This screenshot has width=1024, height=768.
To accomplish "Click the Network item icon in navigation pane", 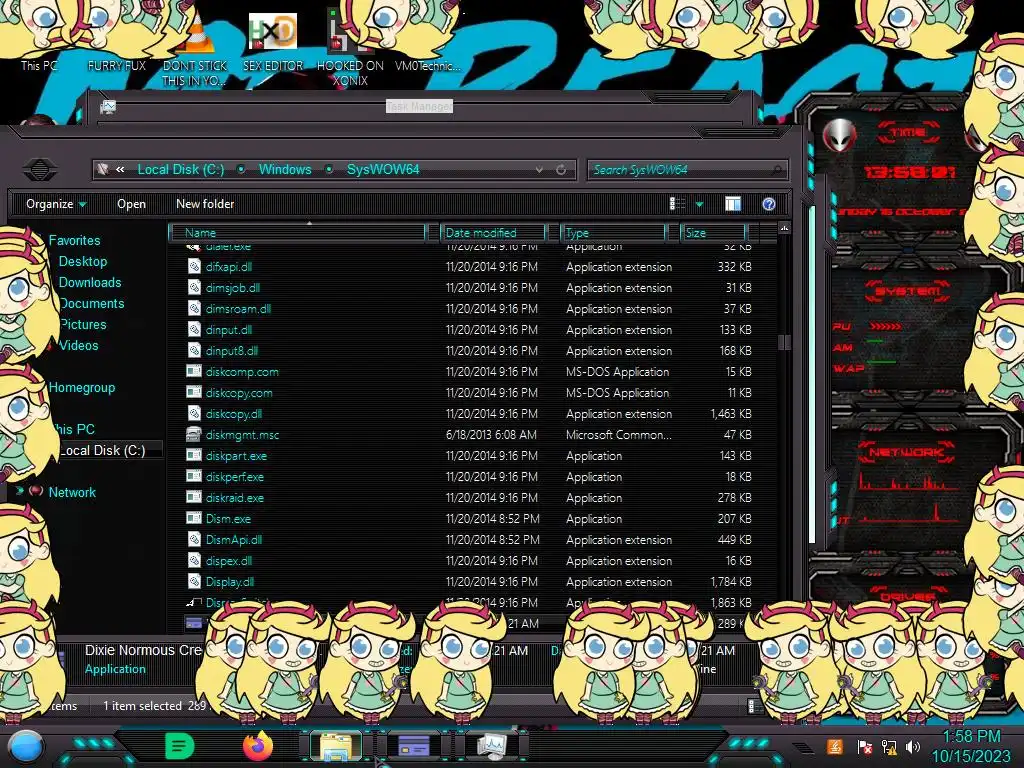I will tap(37, 491).
